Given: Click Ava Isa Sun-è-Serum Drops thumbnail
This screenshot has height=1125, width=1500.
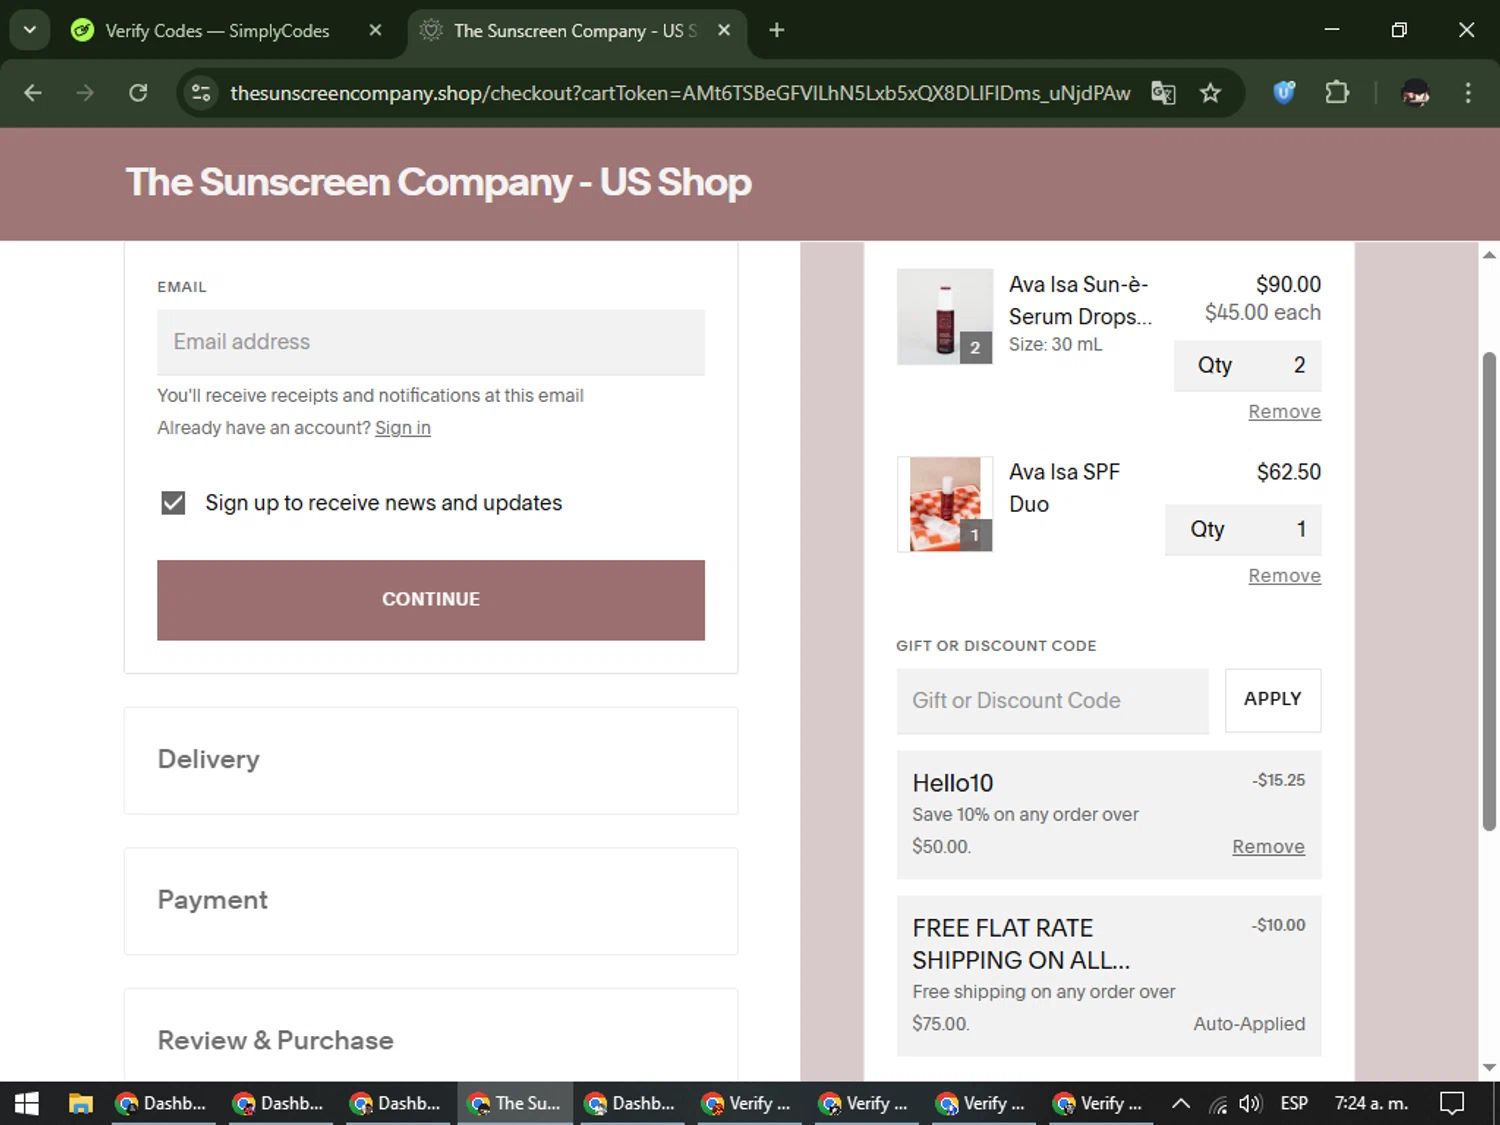Looking at the screenshot, I should pos(945,317).
